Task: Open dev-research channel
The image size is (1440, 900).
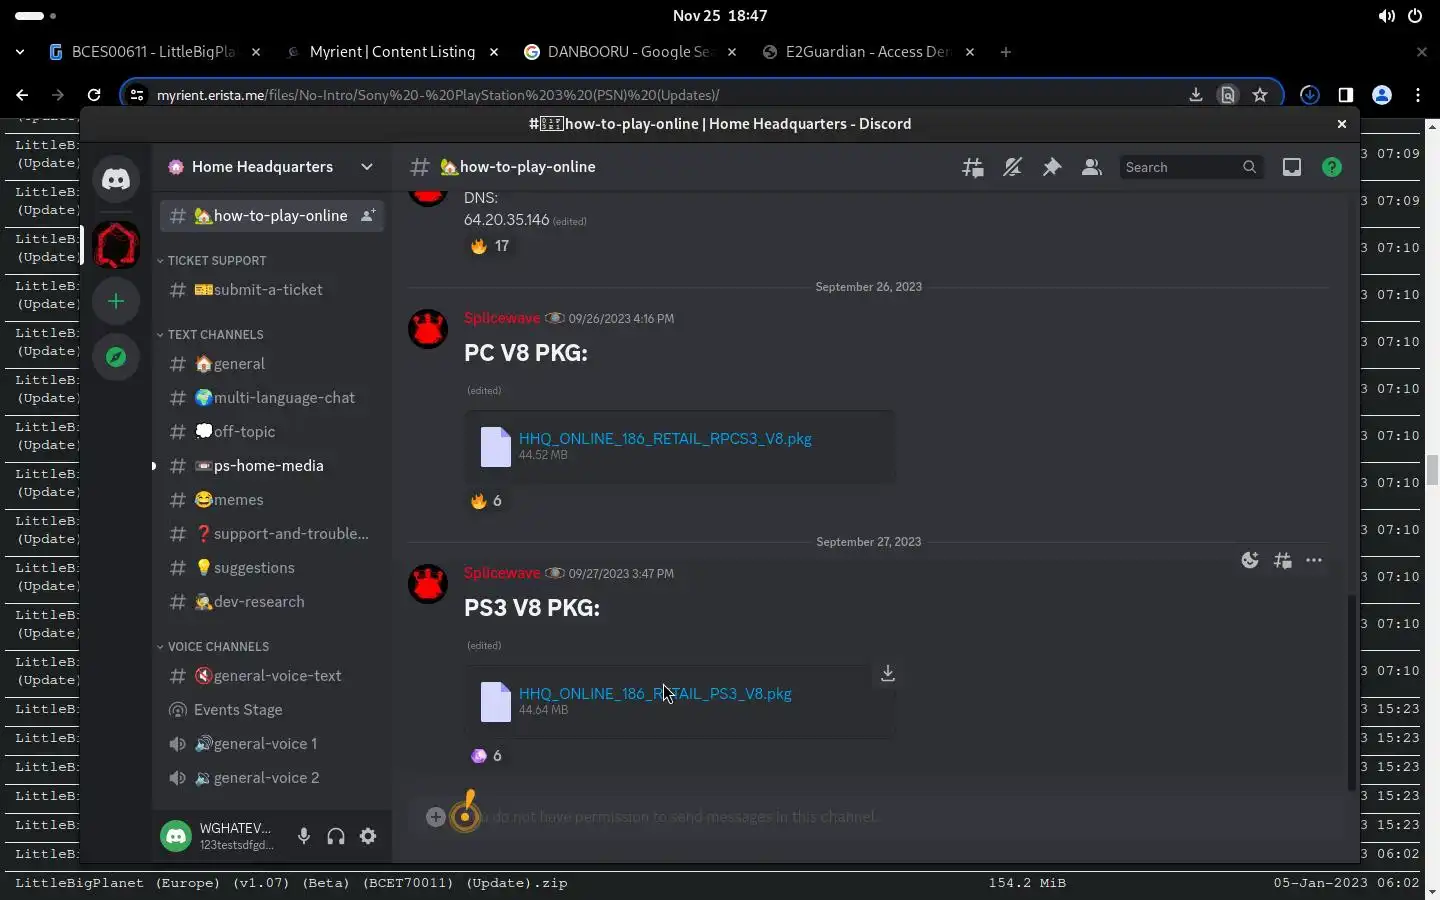Action: click(271, 602)
